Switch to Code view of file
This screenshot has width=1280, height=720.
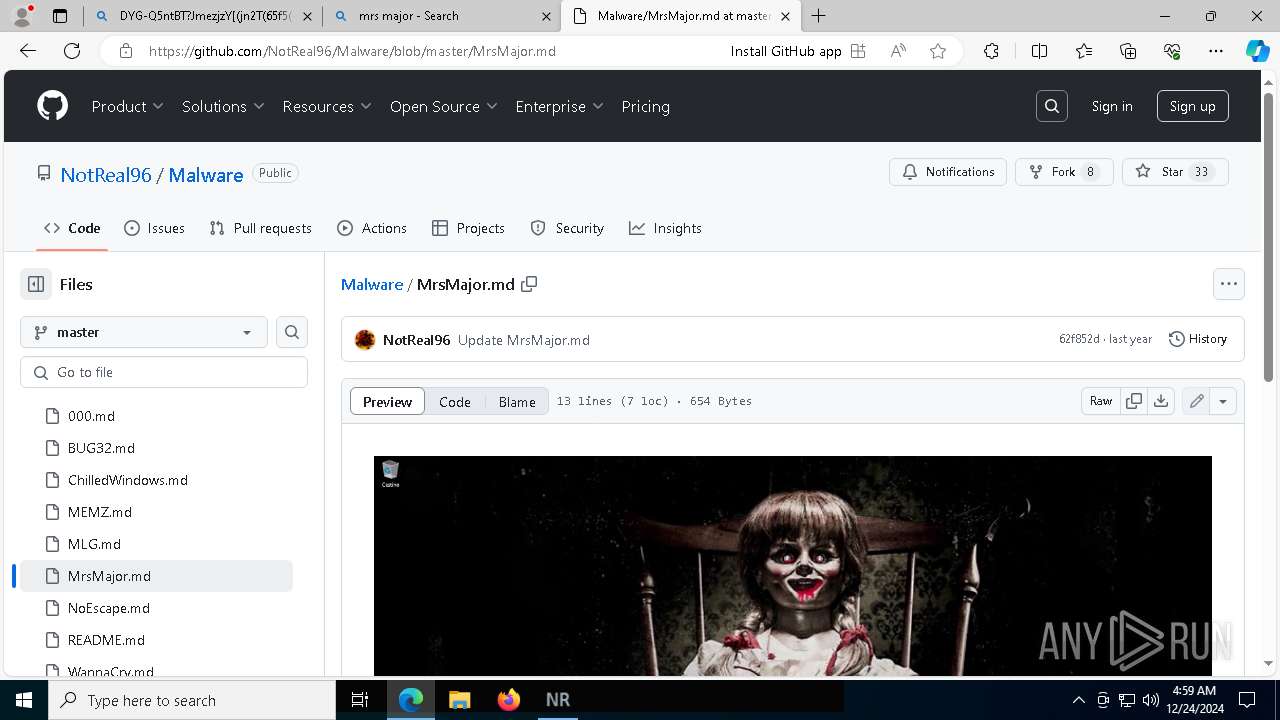pyautogui.click(x=455, y=401)
